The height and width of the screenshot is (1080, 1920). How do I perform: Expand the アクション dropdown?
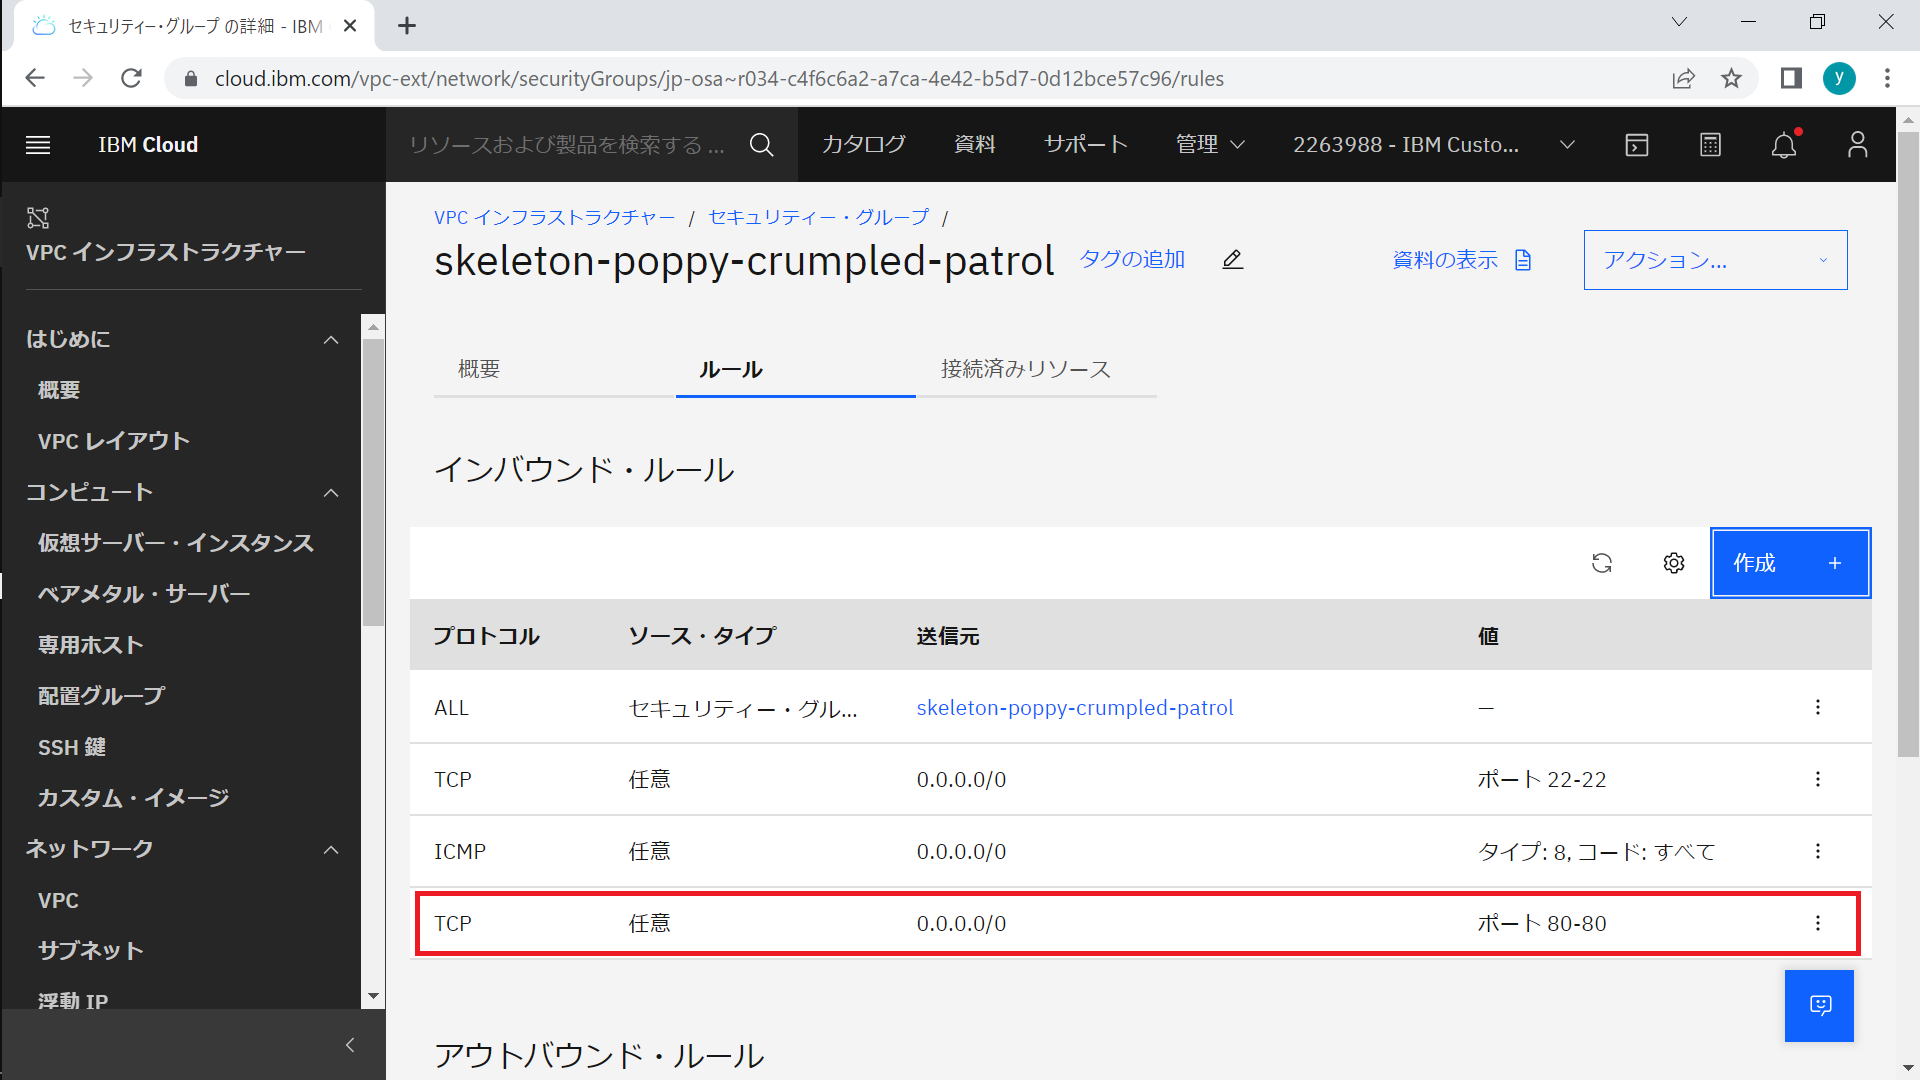(x=1715, y=260)
